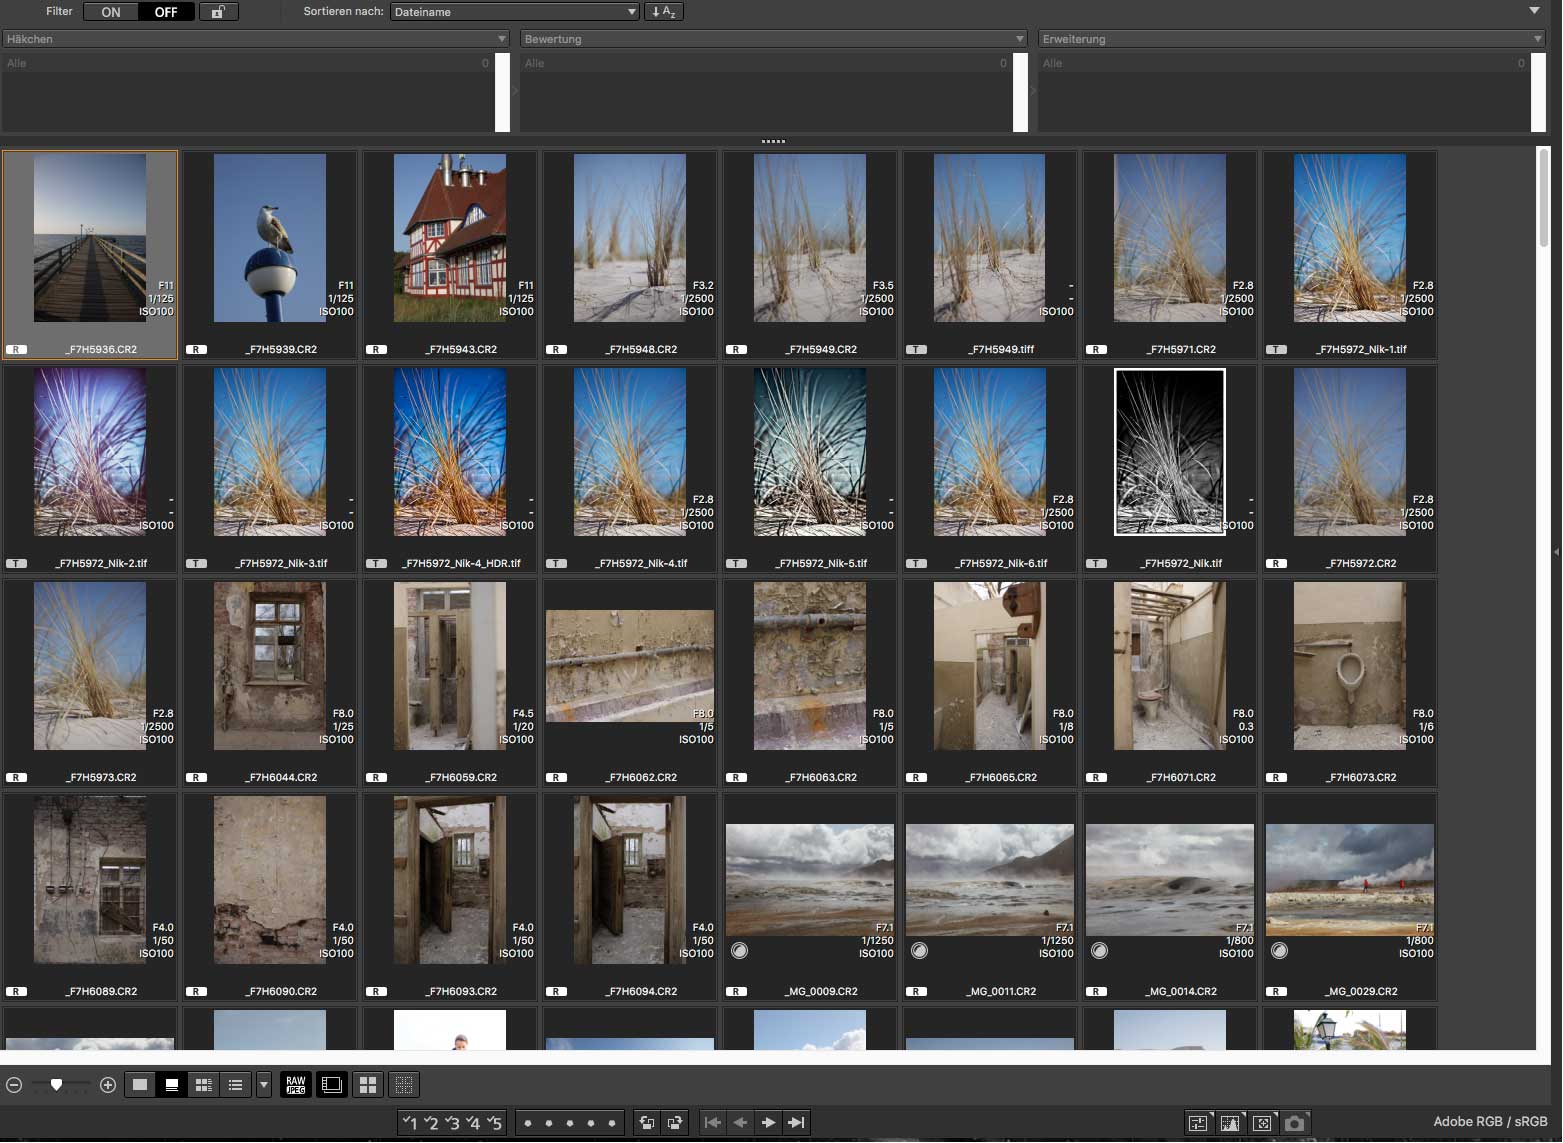Click the zoom-in plus icon for thumbnails
Image resolution: width=1563 pixels, height=1143 pixels.
pyautogui.click(x=108, y=1085)
